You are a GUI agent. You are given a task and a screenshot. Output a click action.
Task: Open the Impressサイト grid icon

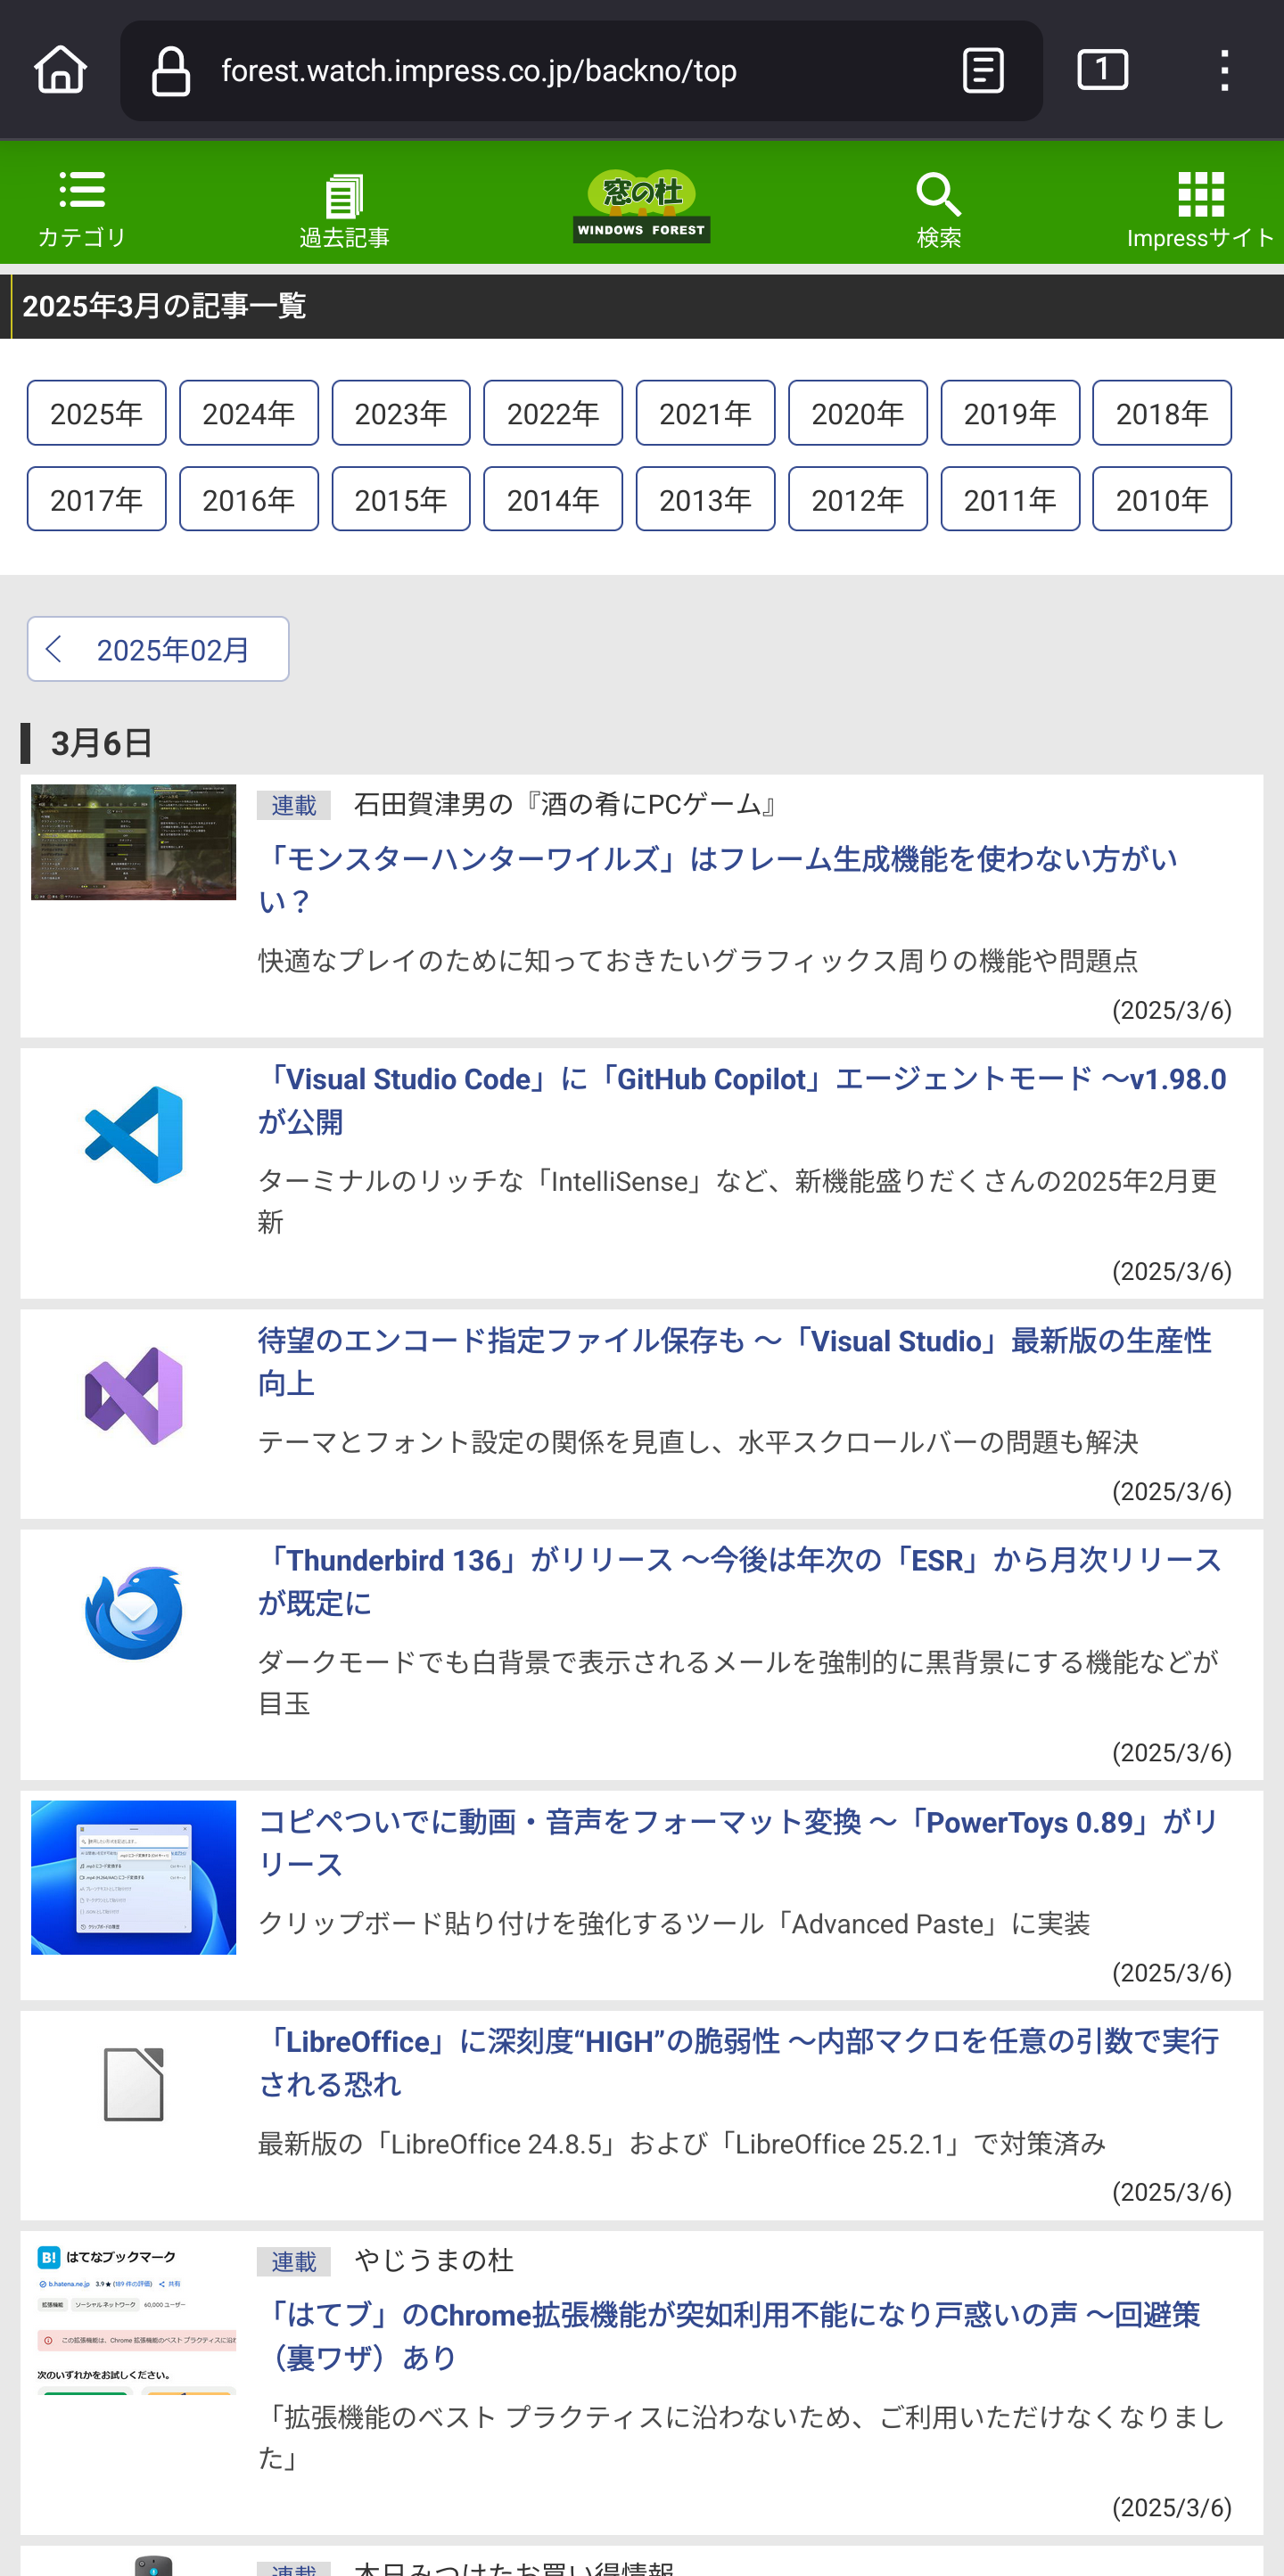[x=1200, y=210]
